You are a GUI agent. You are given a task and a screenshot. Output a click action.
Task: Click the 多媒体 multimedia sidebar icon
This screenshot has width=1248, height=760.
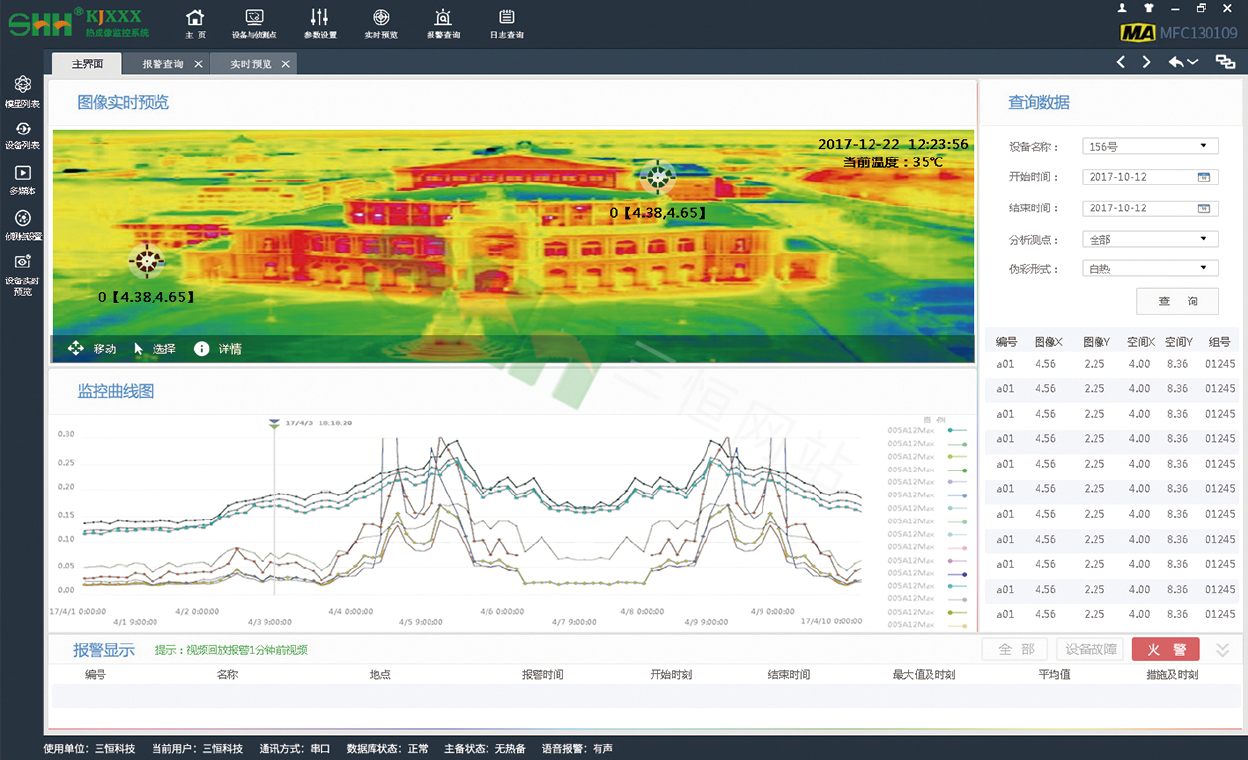tap(22, 179)
